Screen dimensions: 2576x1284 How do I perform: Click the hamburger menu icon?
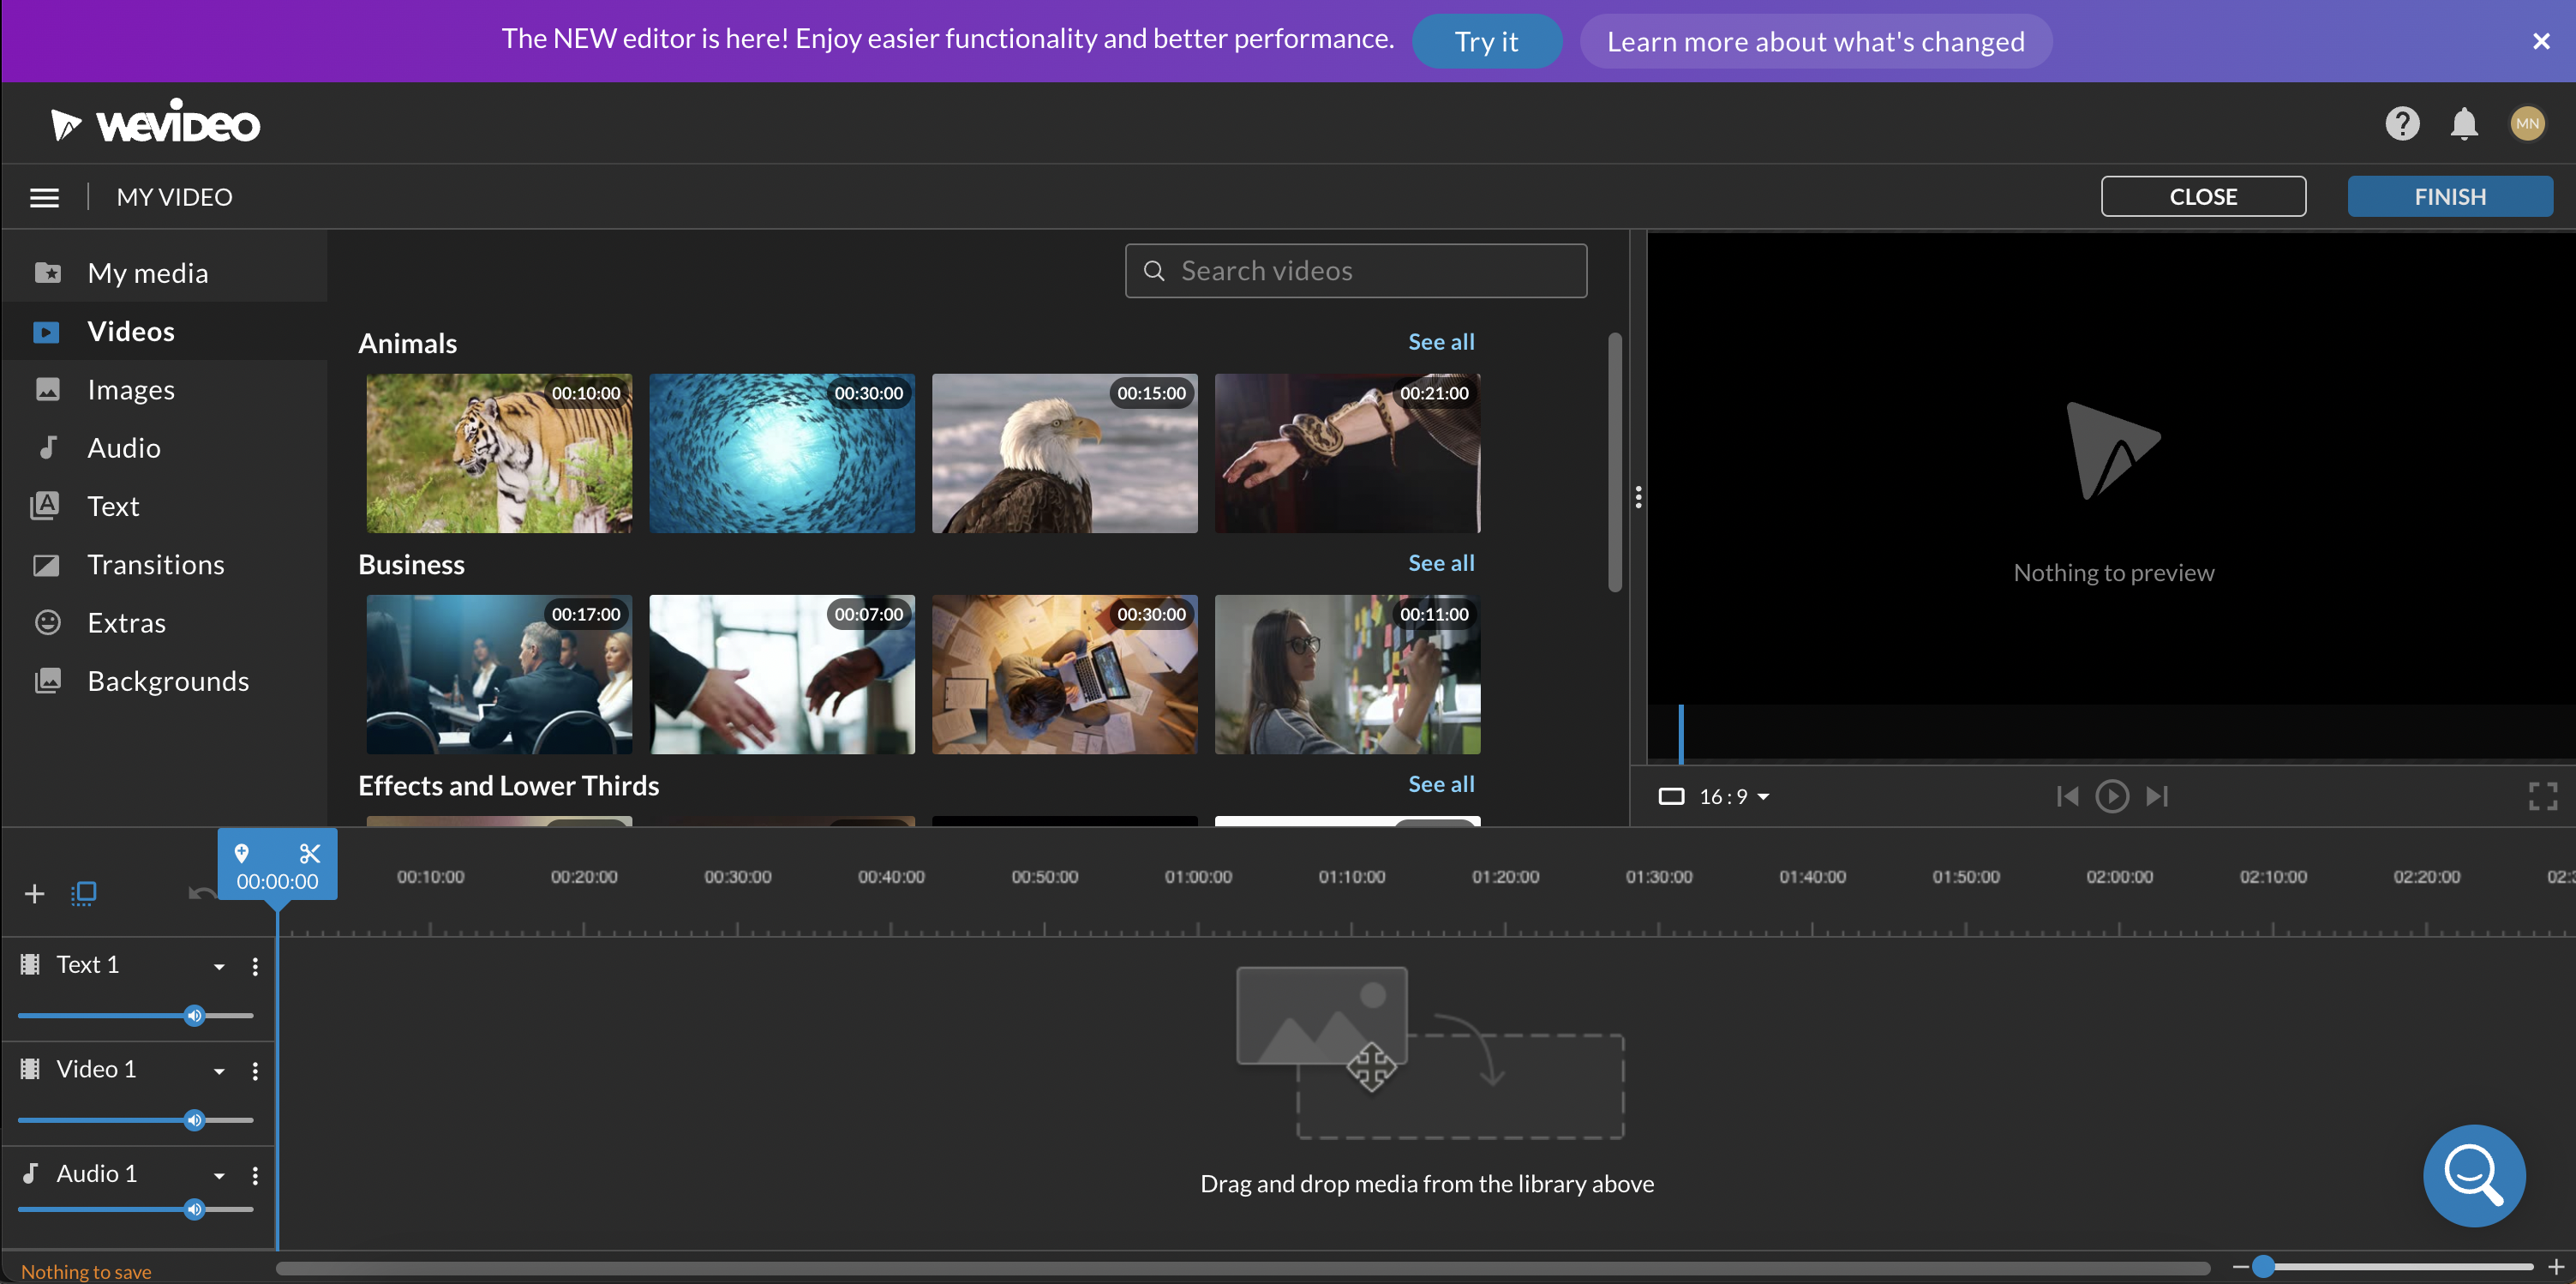pyautogui.click(x=44, y=197)
